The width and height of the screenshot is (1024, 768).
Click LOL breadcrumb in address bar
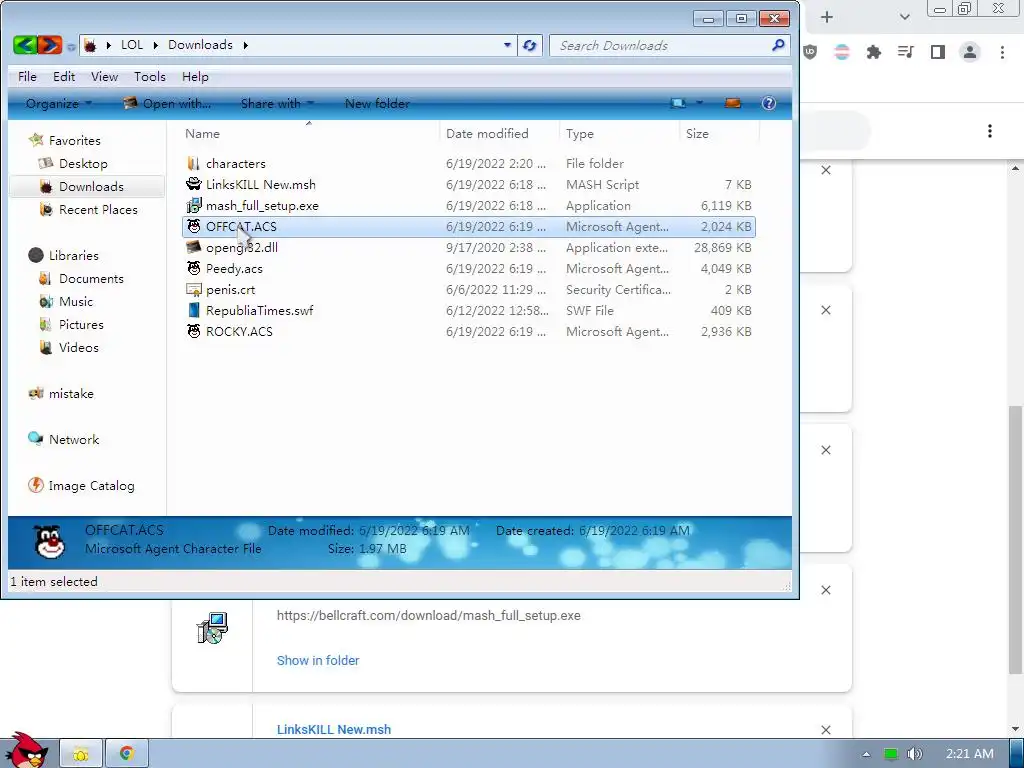tap(132, 44)
